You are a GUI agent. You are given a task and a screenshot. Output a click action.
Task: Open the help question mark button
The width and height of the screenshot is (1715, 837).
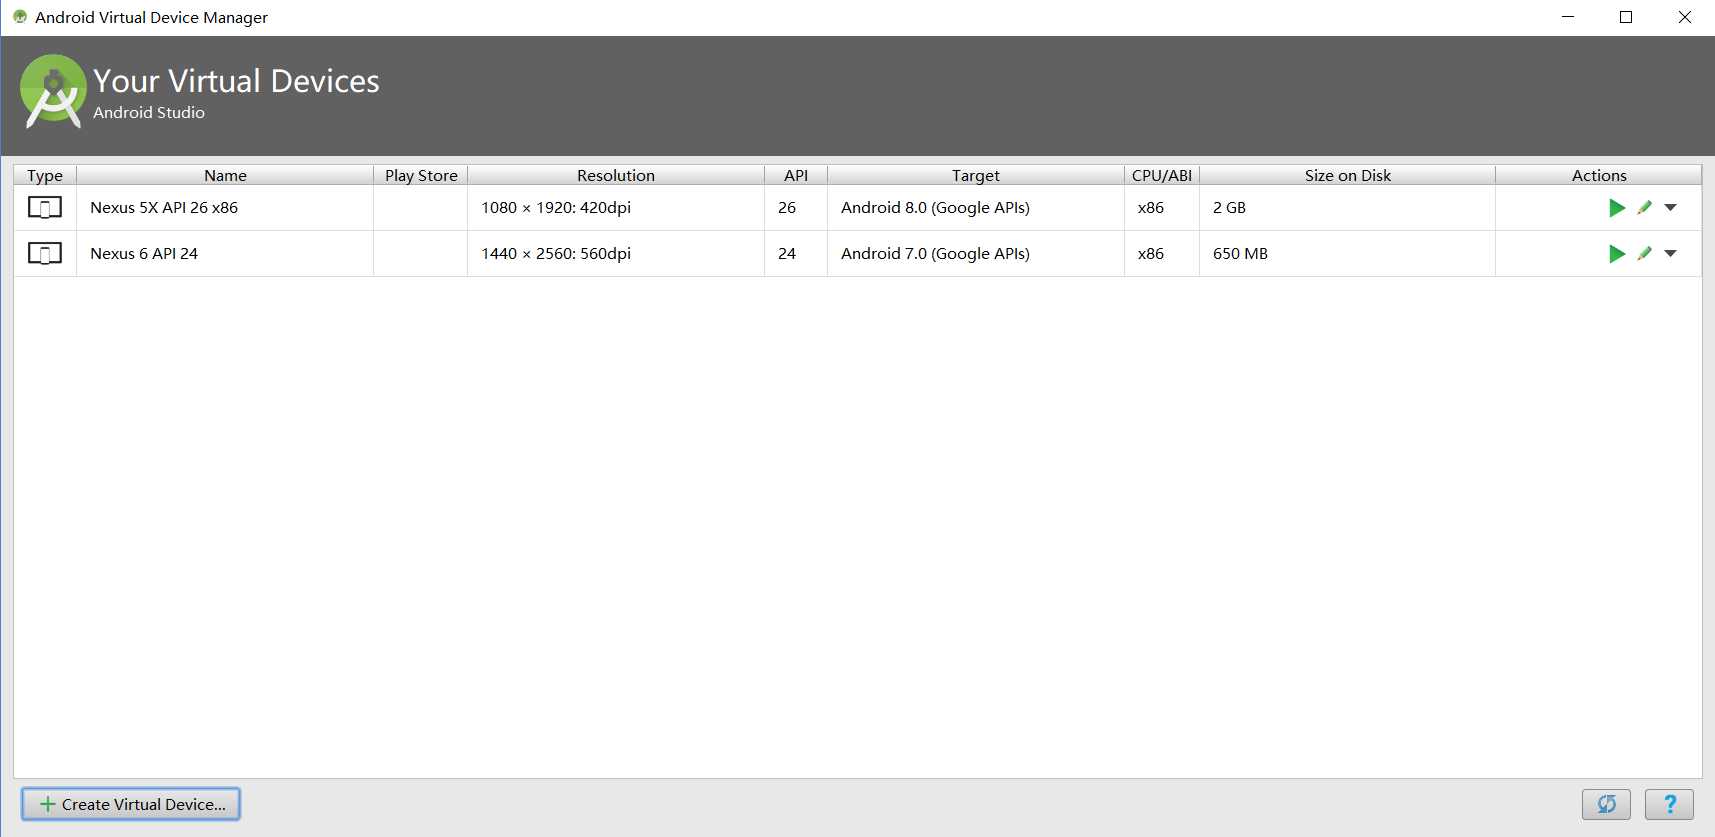click(x=1669, y=804)
